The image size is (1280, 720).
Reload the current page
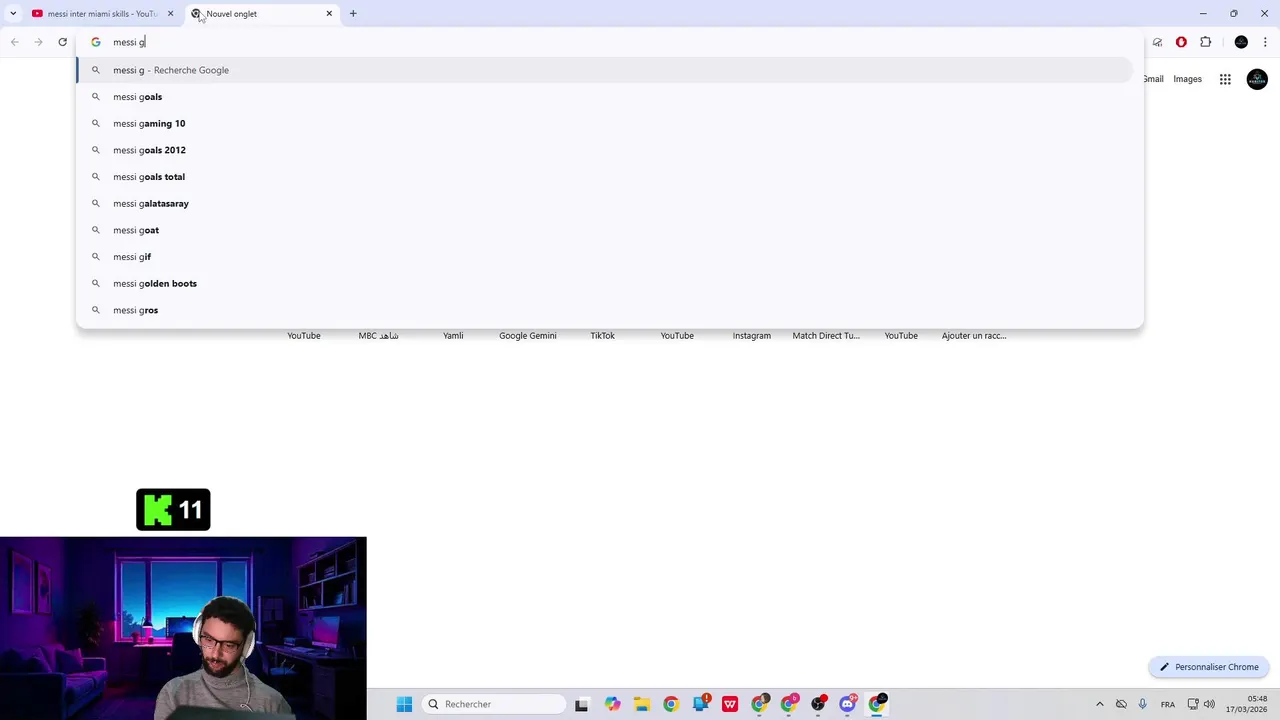tap(62, 42)
